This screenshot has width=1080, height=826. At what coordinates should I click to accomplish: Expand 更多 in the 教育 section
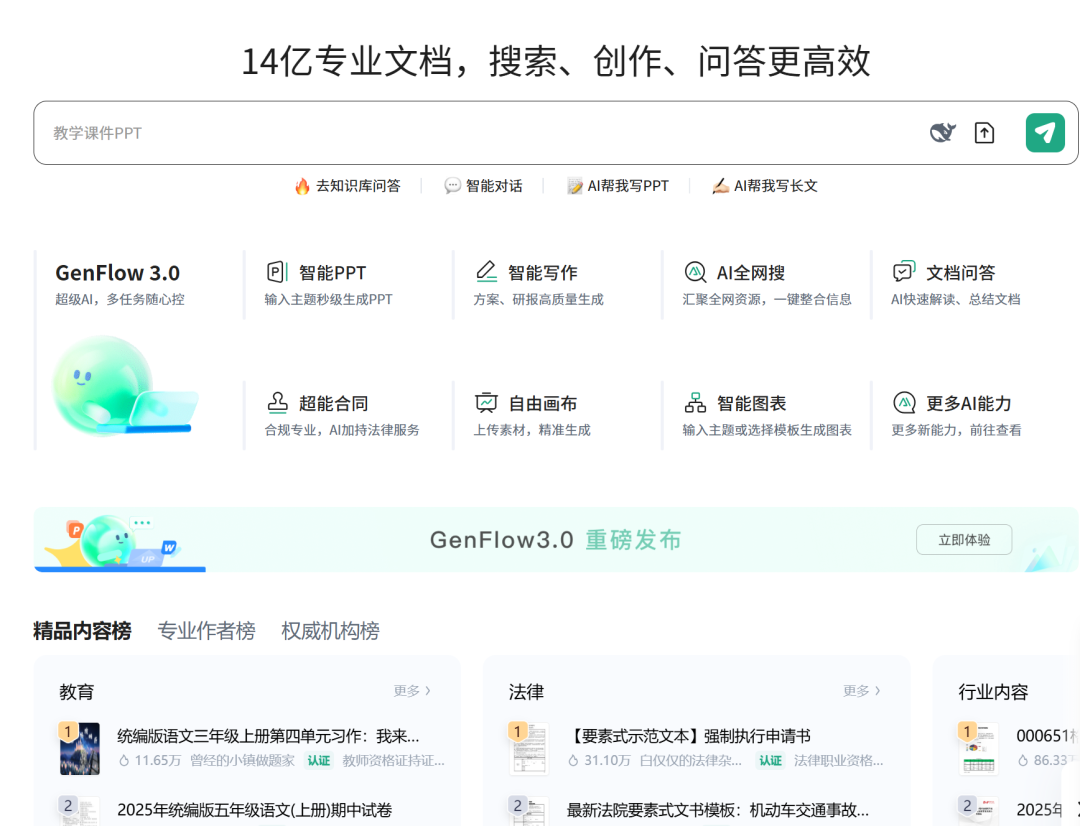tap(412, 690)
